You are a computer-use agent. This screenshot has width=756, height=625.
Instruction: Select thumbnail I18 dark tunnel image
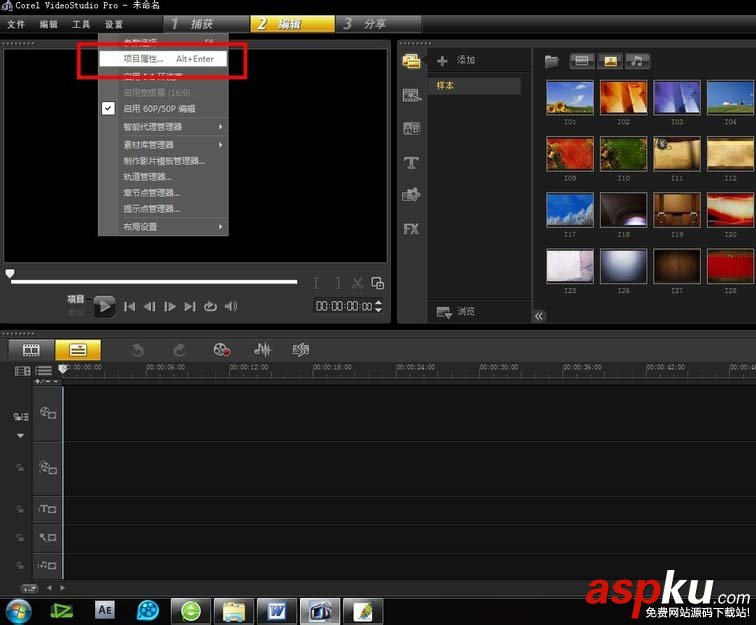(x=623, y=210)
